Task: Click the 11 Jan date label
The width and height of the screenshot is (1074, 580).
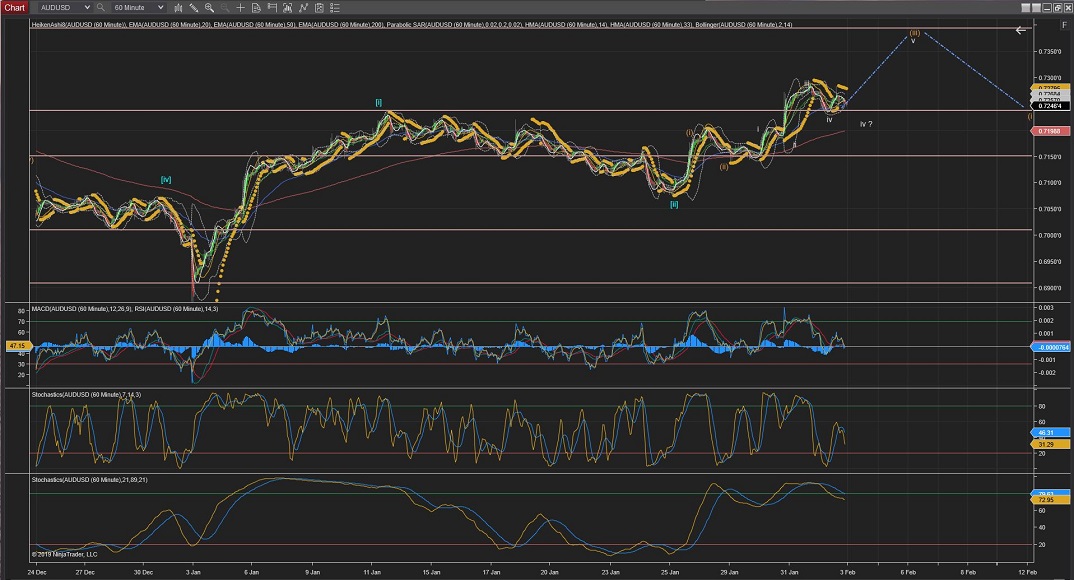Action: point(372,572)
